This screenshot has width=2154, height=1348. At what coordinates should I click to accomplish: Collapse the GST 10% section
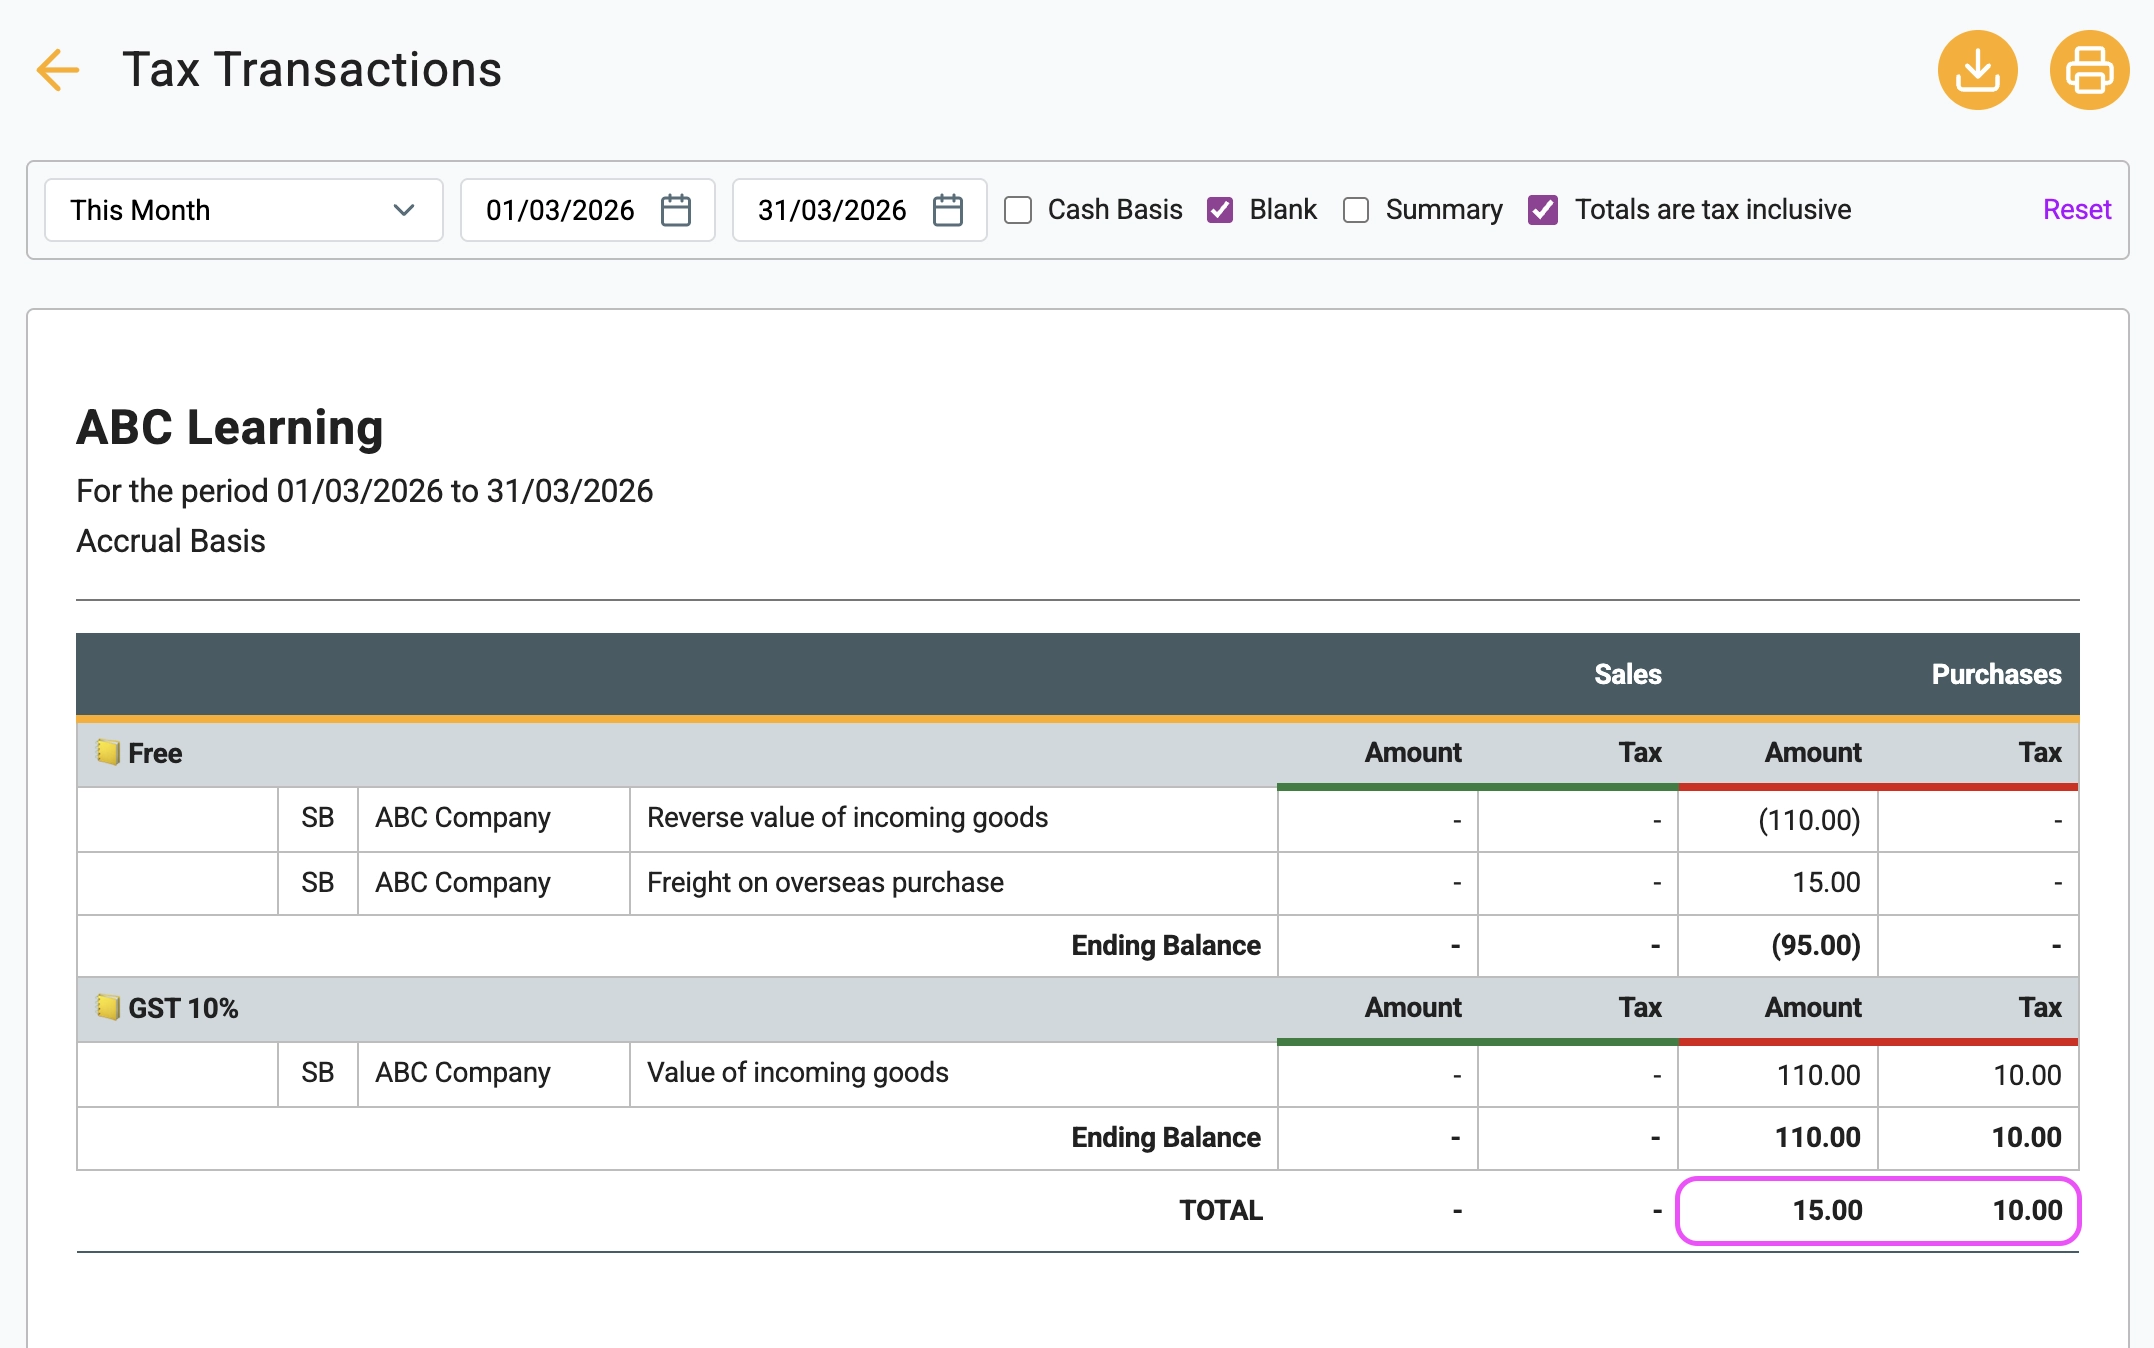click(x=183, y=1009)
